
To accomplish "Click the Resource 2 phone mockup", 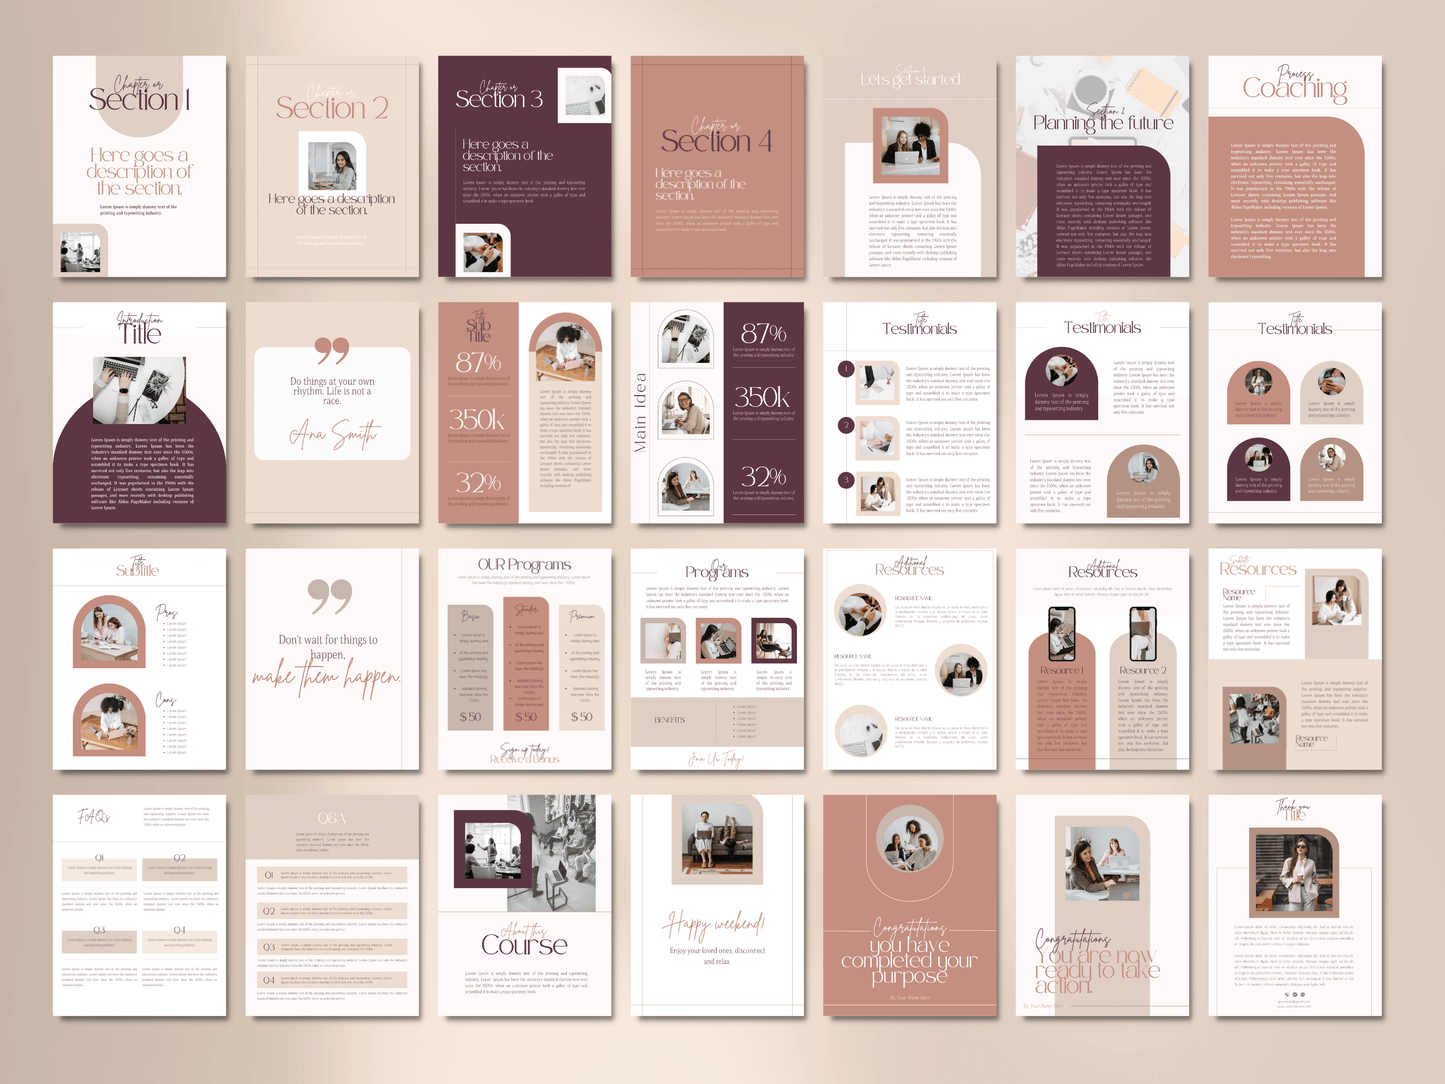I will click(x=1142, y=634).
